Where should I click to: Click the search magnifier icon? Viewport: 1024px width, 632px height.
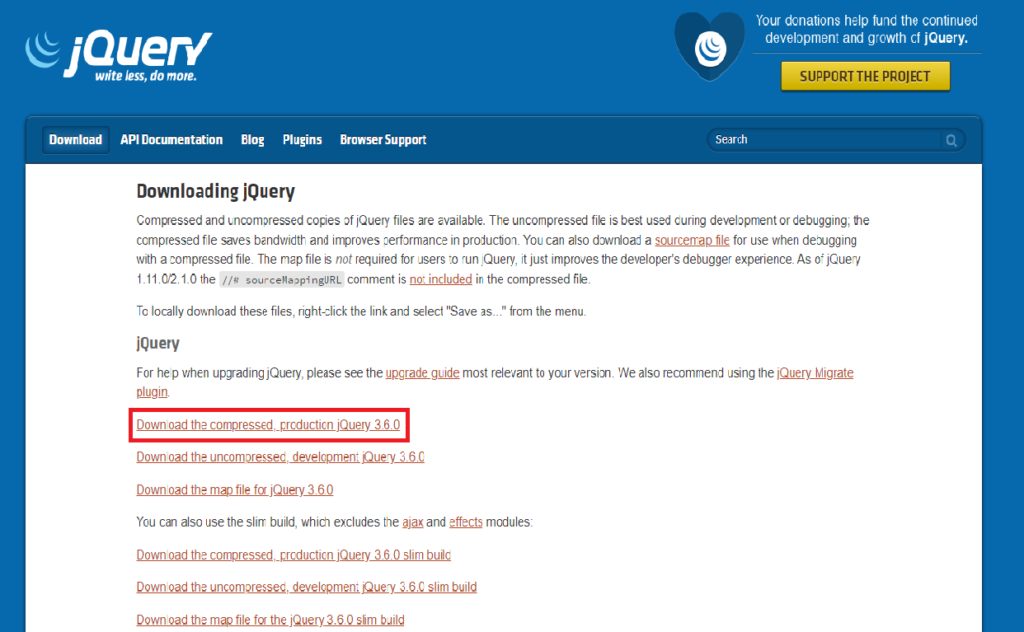952,141
